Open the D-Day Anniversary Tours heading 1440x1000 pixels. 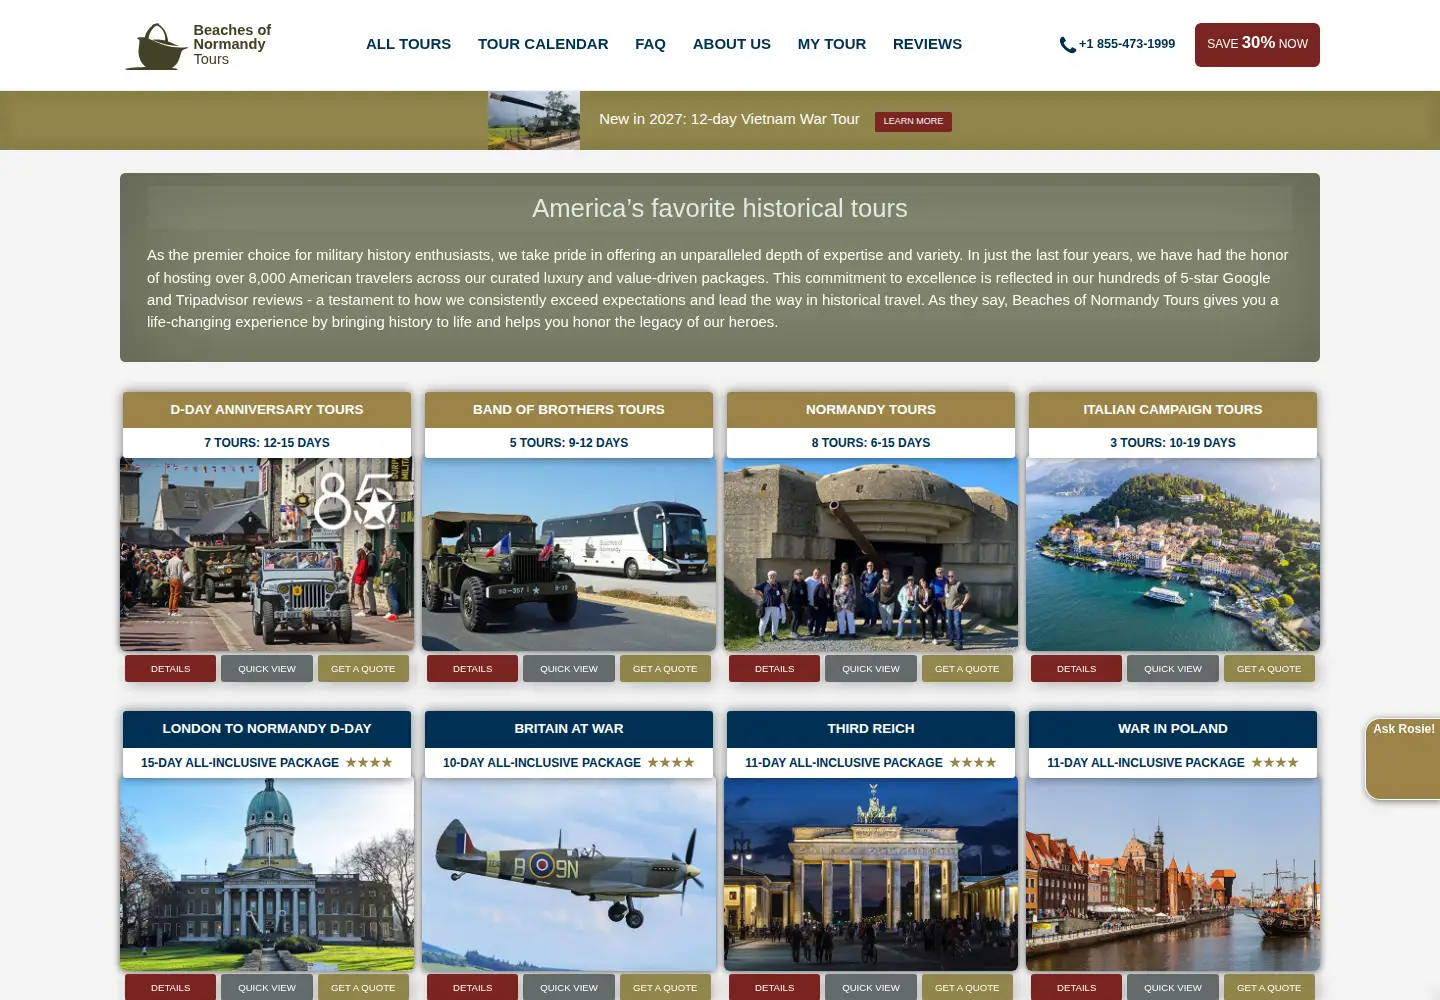[x=267, y=410]
